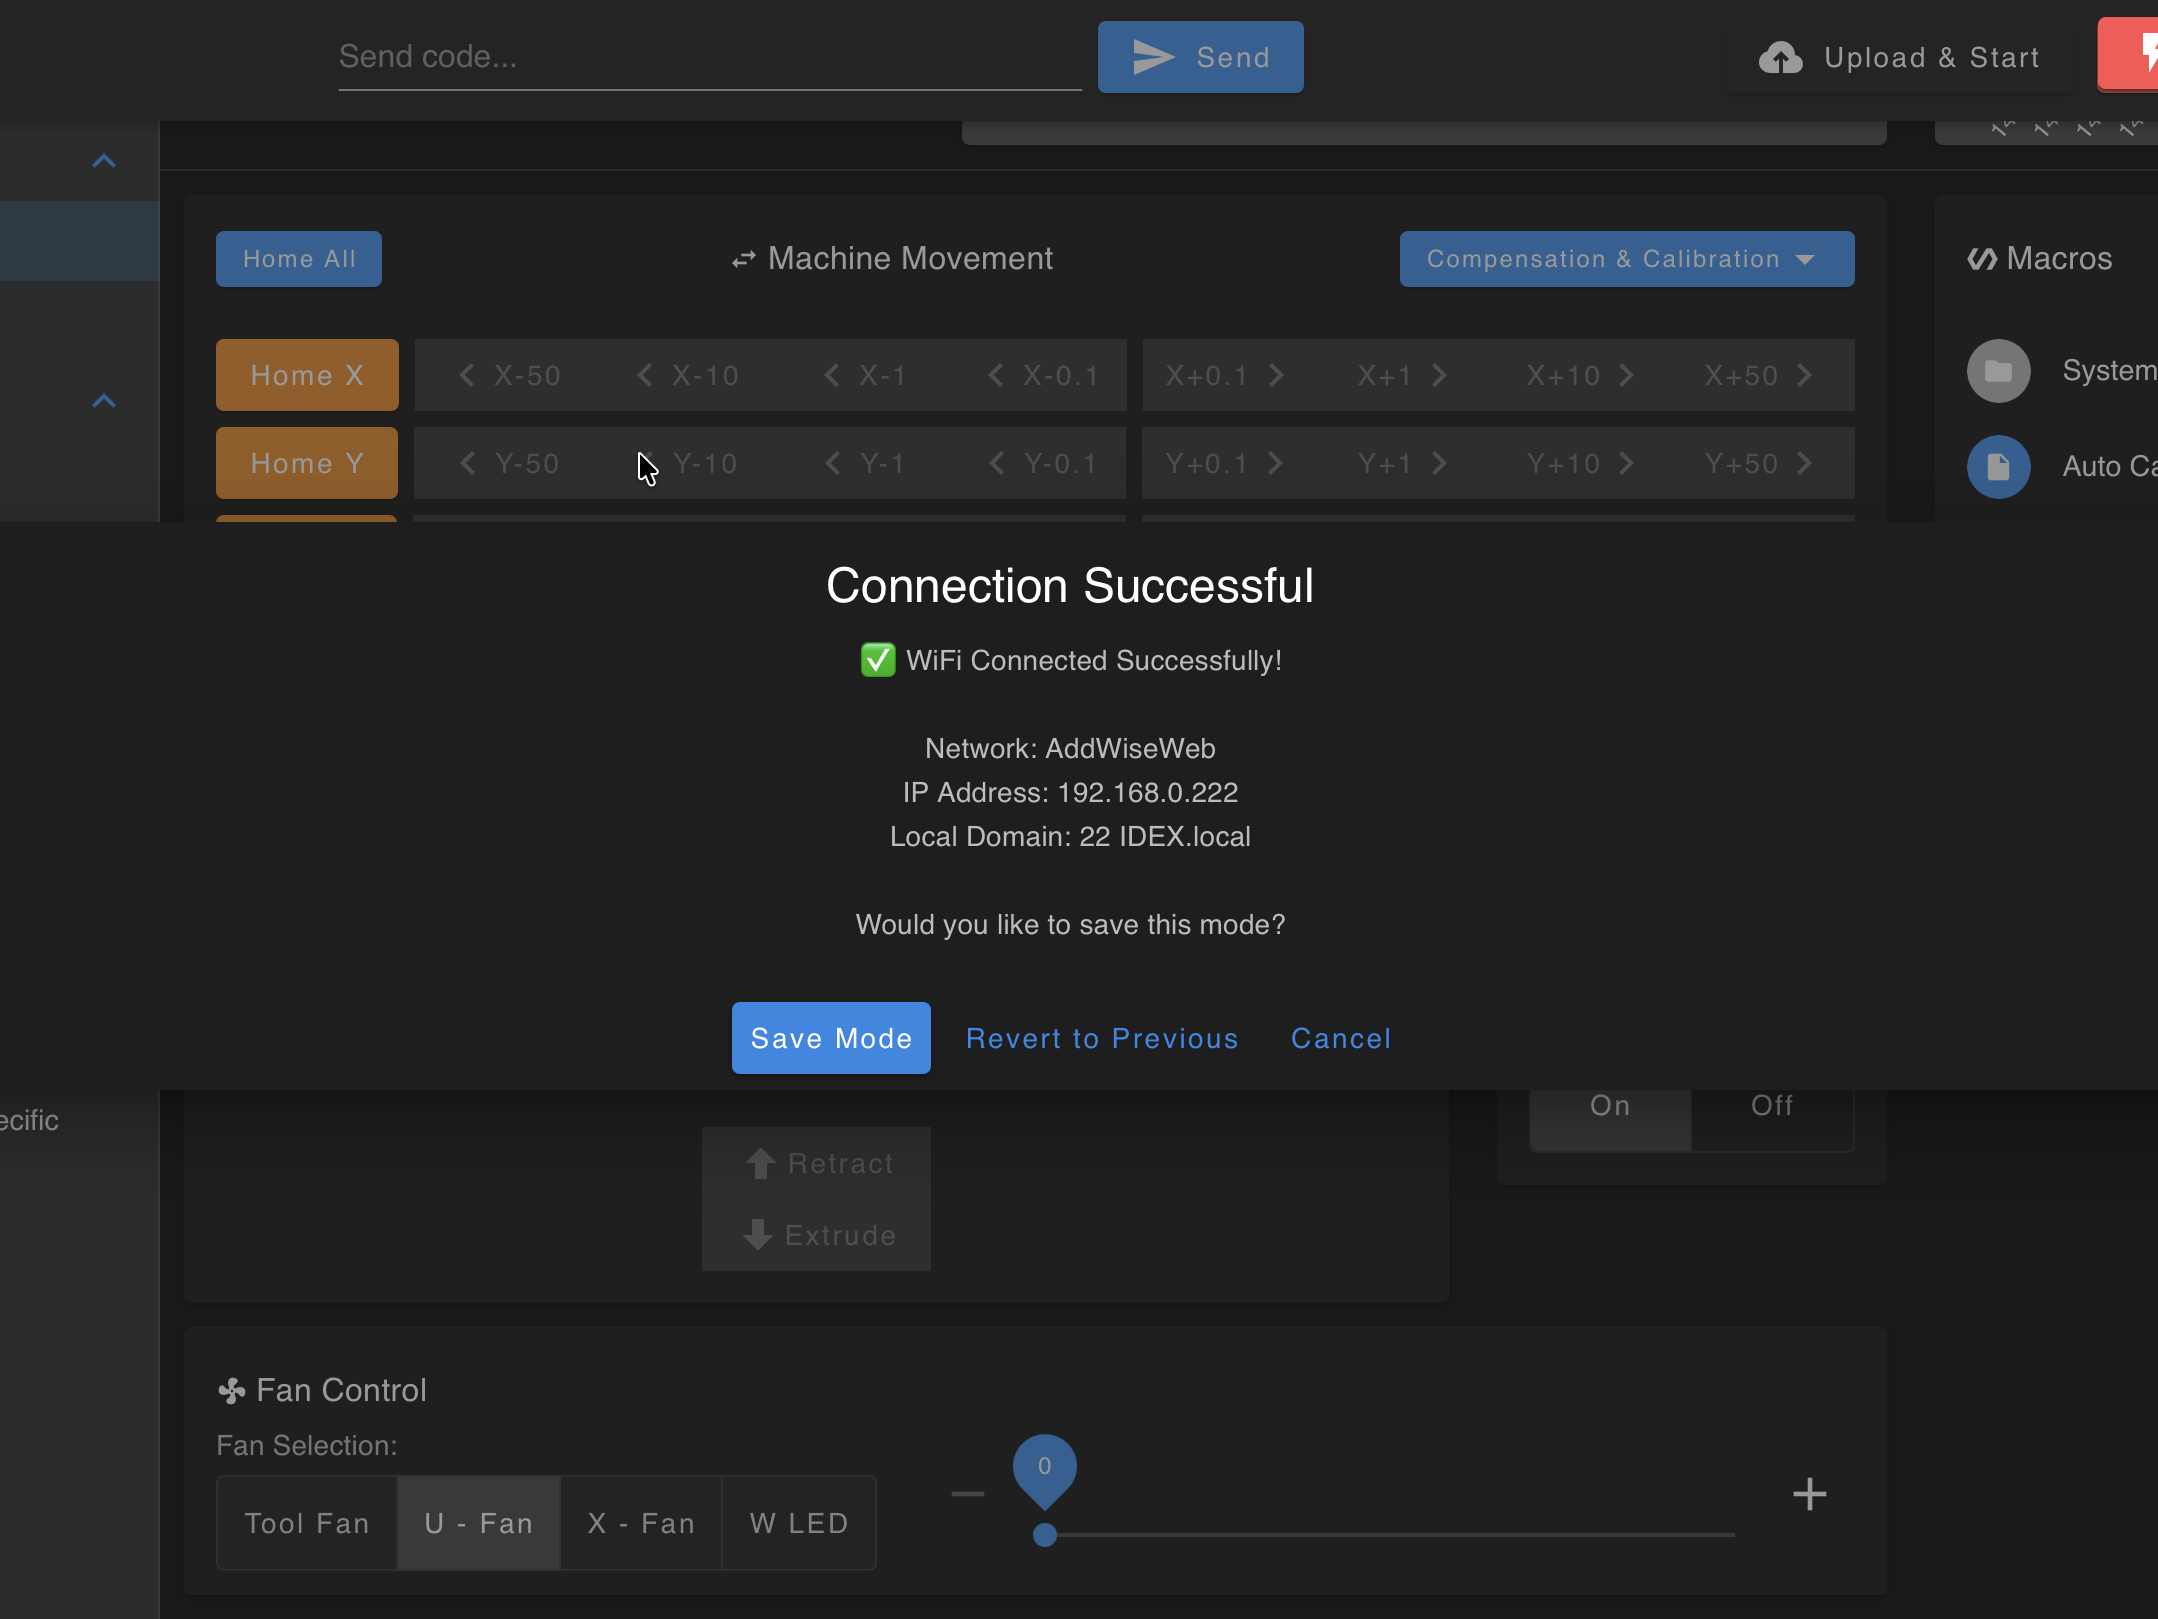Decrease fan speed with minus icon
This screenshot has width=2158, height=1619.
968,1494
